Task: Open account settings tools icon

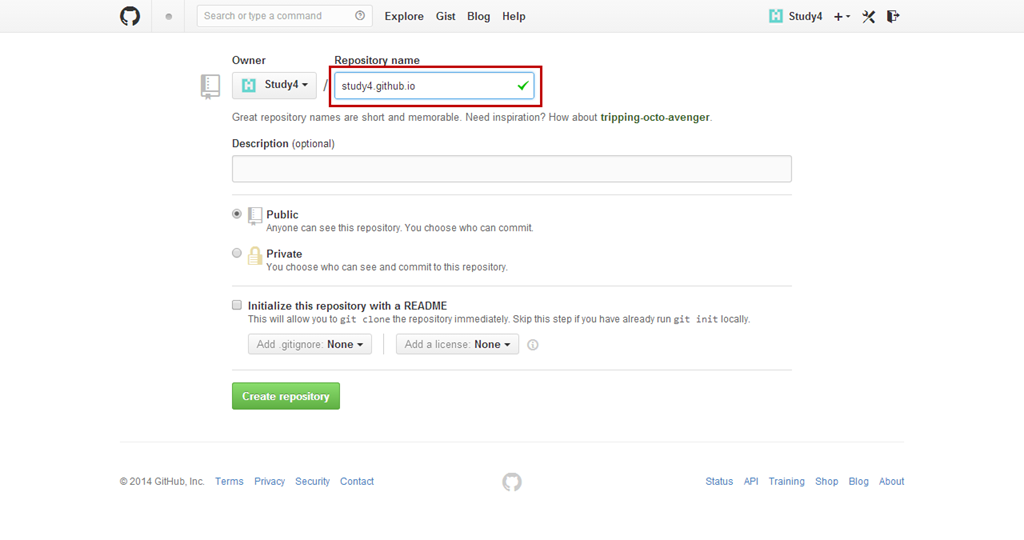Action: click(869, 16)
